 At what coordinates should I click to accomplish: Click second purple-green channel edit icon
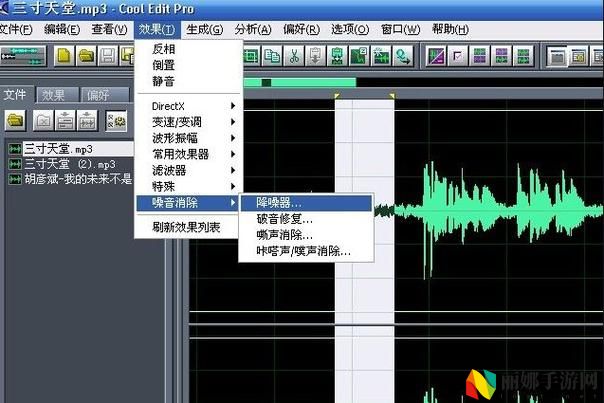501,56
